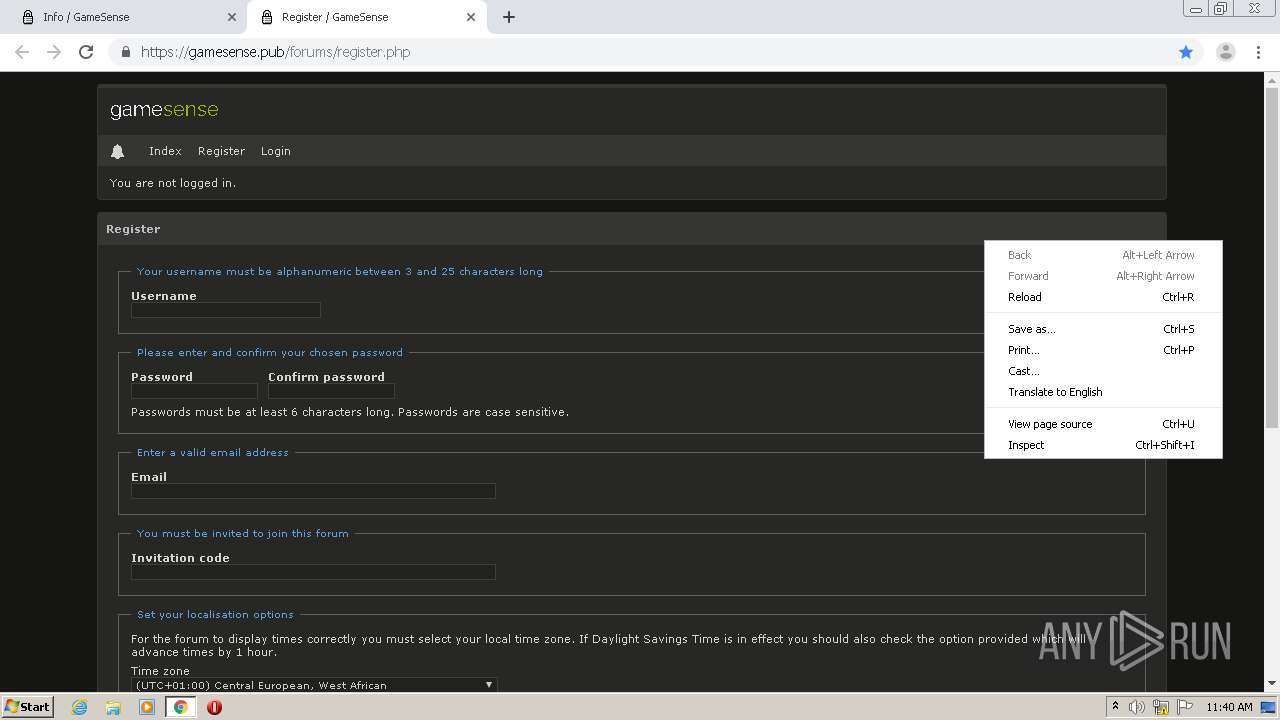Click the Register section header

pos(632,229)
